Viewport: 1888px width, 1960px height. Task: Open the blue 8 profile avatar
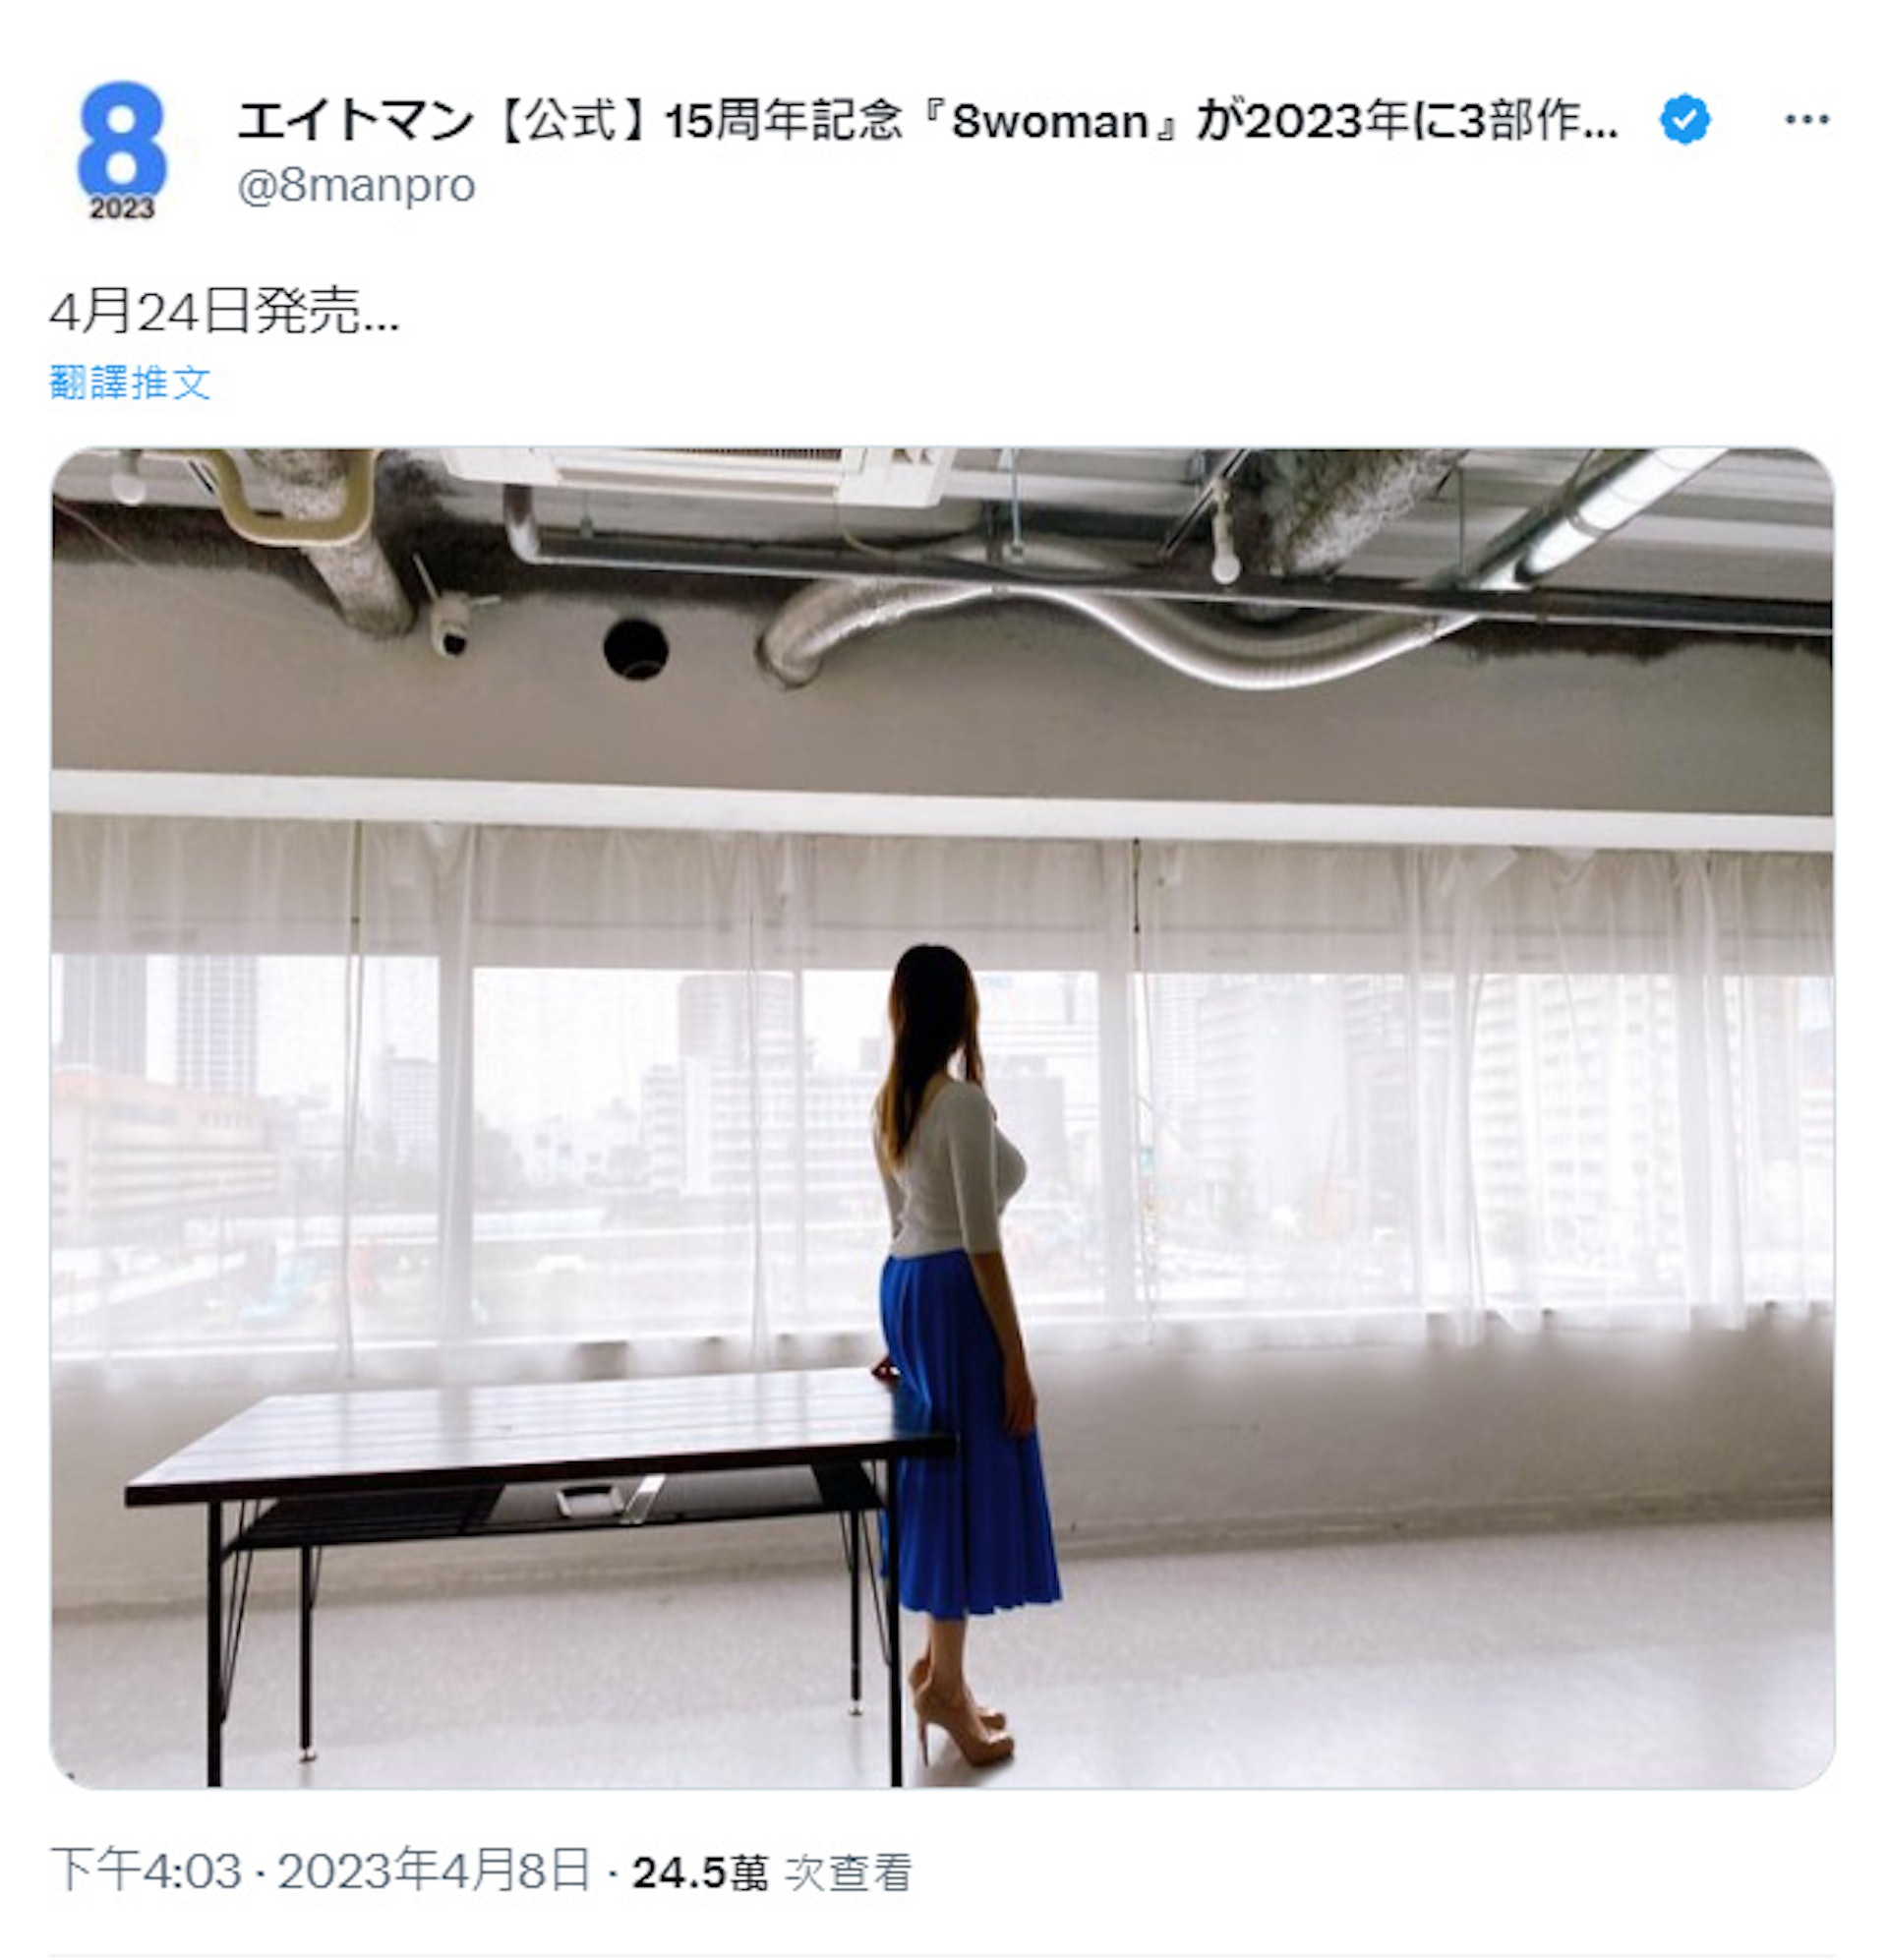coord(121,150)
